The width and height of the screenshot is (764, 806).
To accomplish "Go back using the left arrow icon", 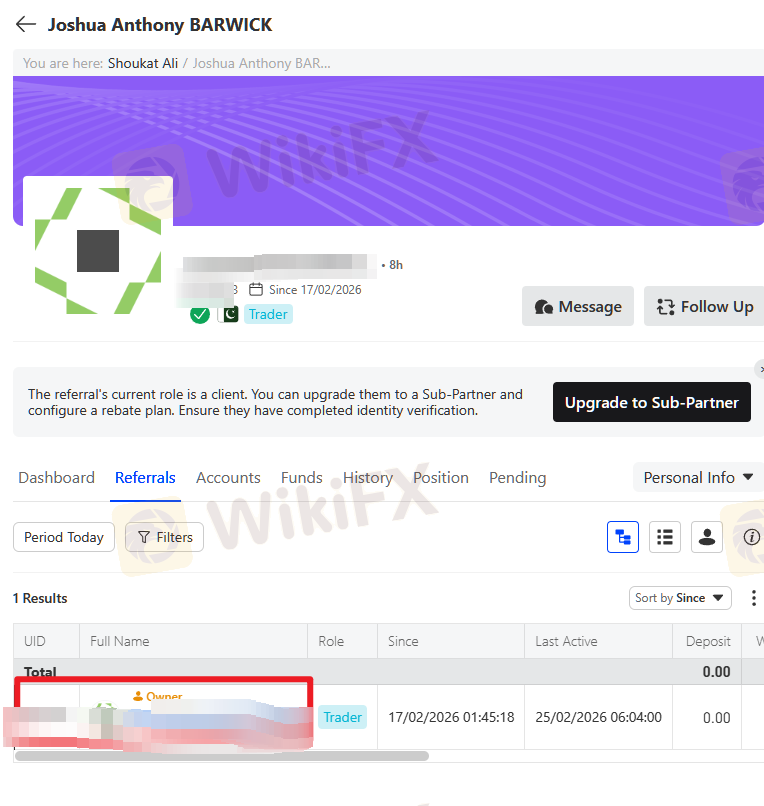I will (26, 24).
